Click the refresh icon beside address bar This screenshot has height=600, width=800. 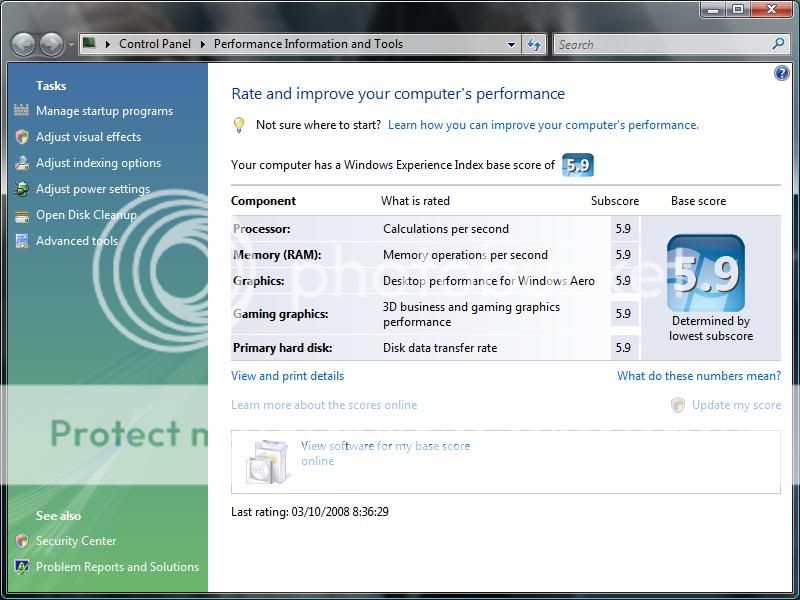[x=534, y=44]
